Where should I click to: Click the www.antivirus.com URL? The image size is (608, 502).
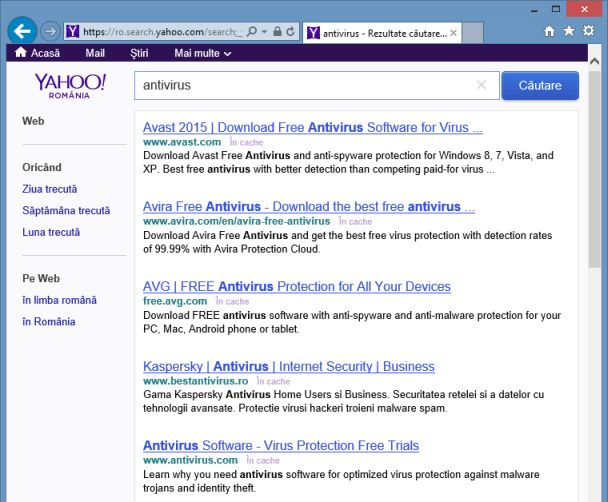[190, 460]
